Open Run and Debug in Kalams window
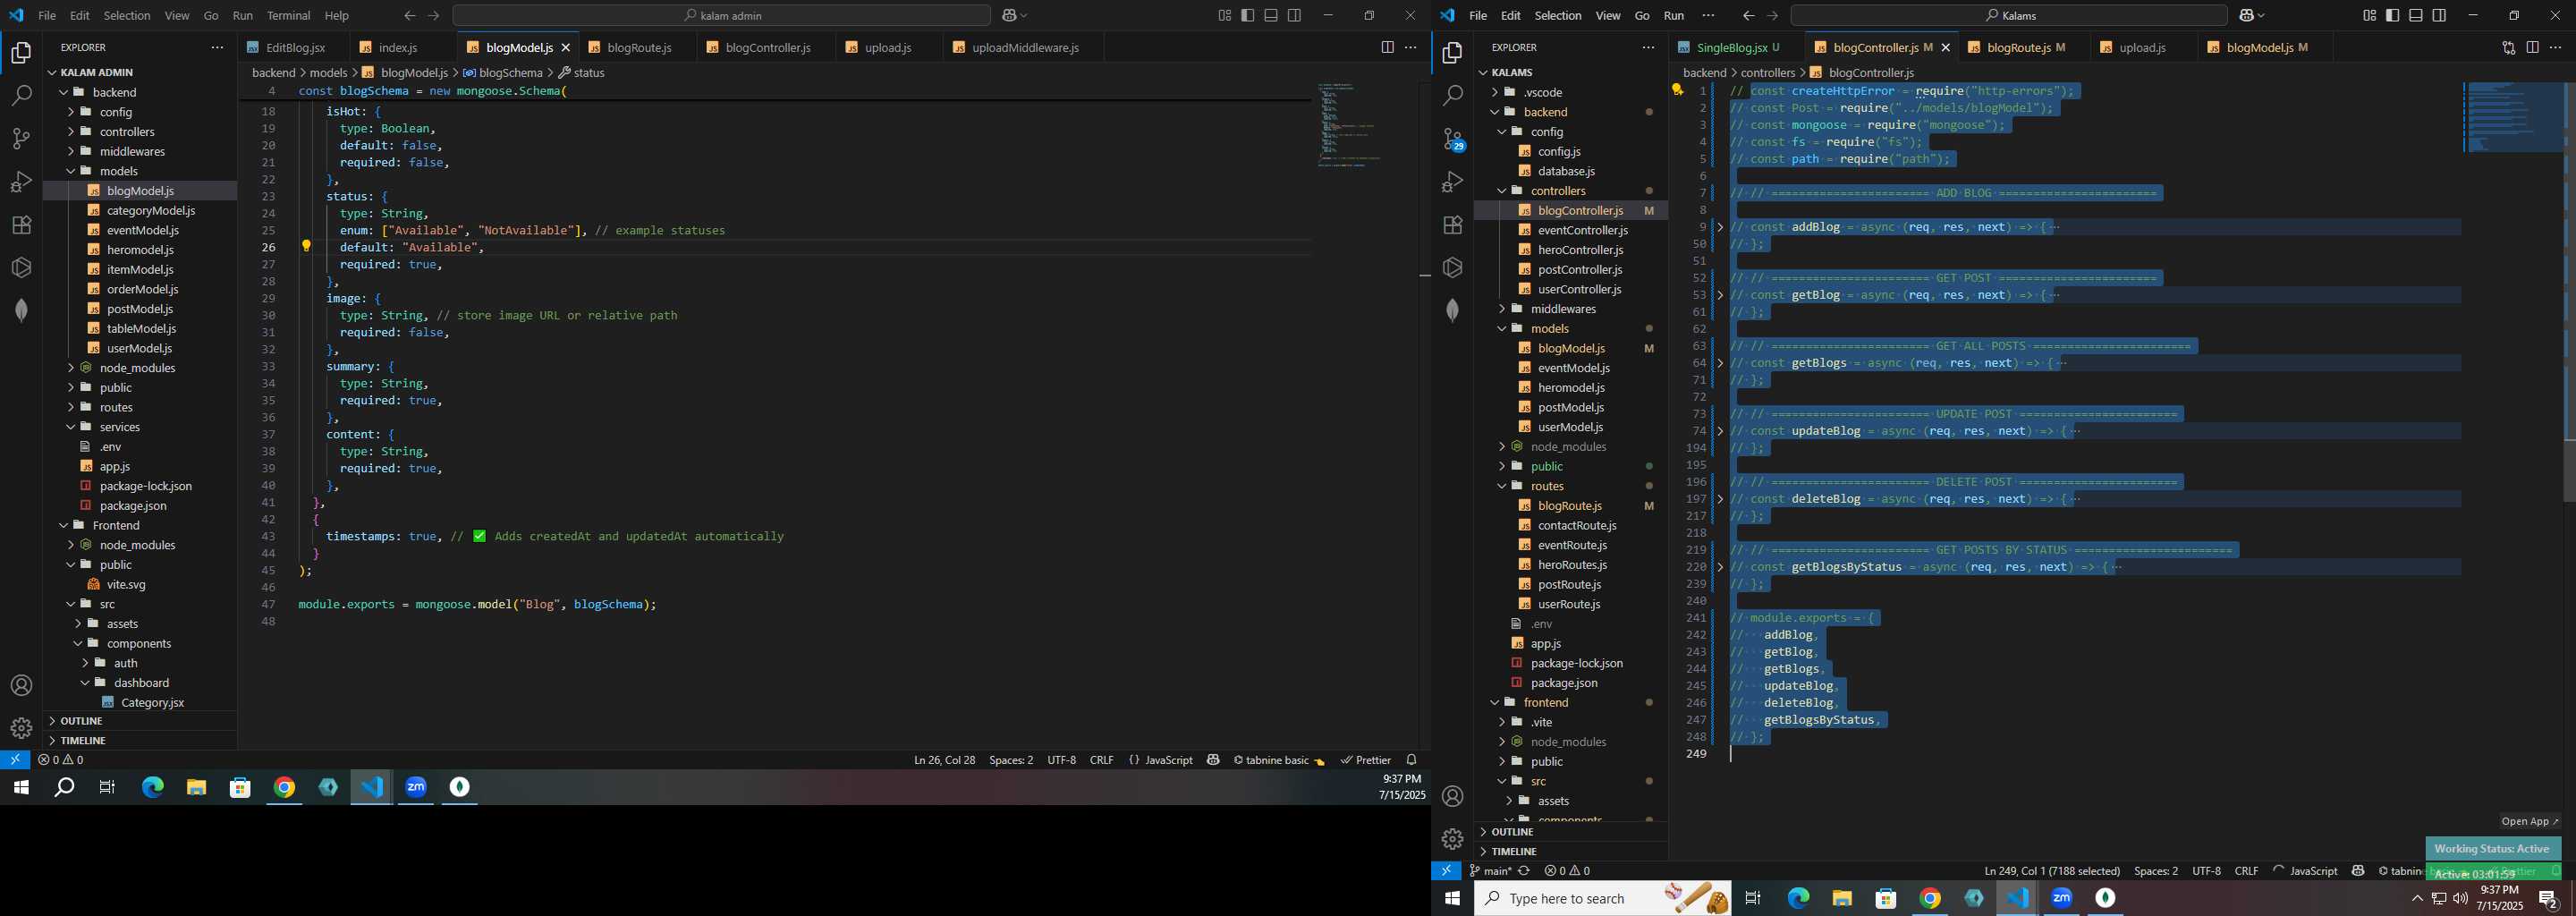This screenshot has width=2576, height=916. pos(1453,182)
